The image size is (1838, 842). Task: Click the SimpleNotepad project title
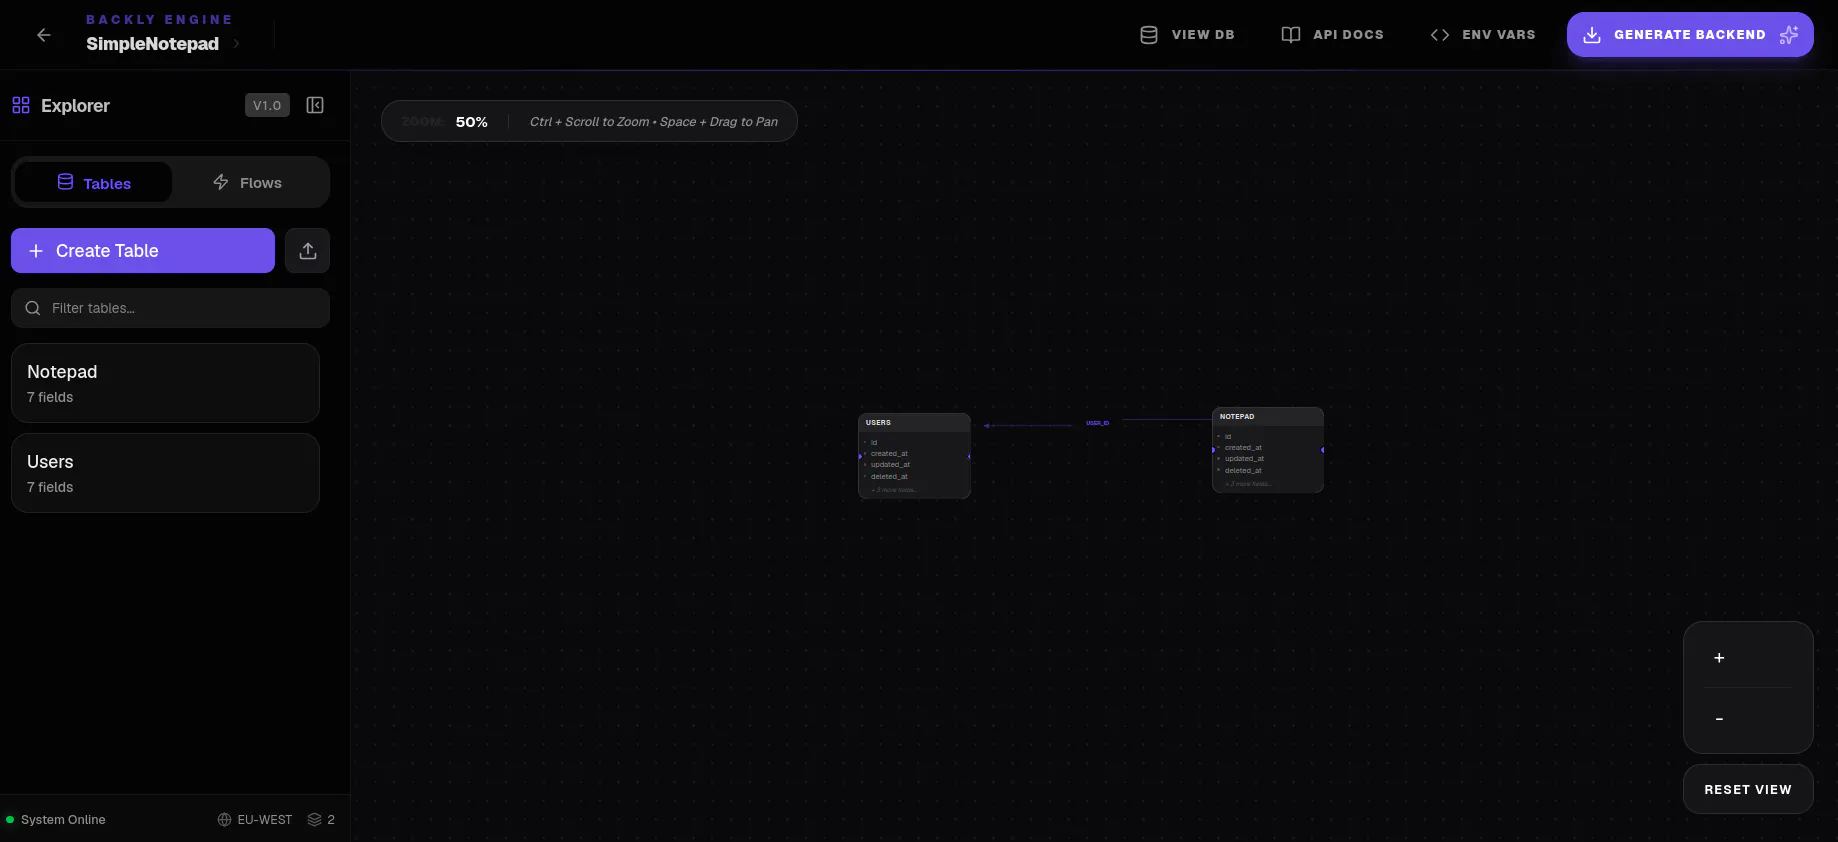(152, 44)
